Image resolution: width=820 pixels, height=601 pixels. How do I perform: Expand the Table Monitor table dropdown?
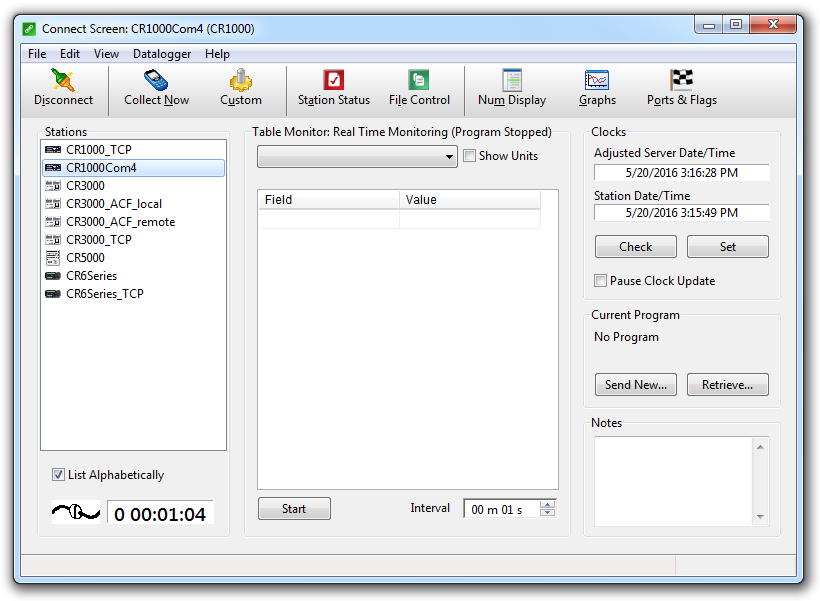point(449,157)
